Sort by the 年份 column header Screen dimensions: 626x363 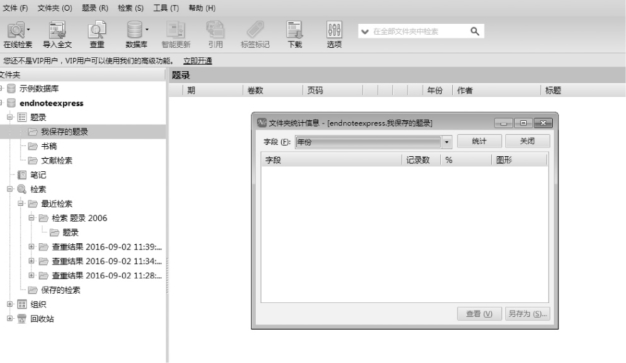437,90
